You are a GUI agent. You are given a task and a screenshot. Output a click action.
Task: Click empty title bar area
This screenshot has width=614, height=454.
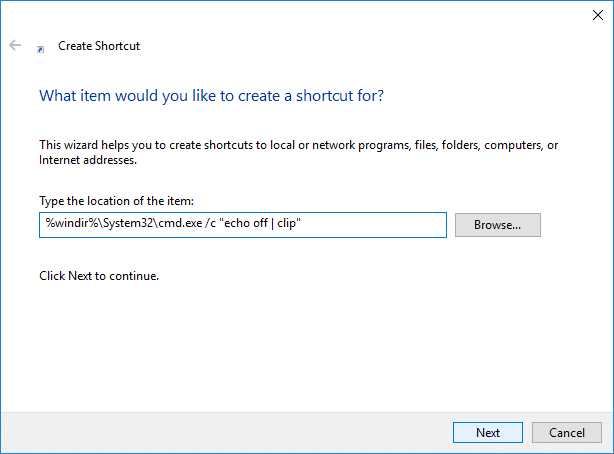[300, 14]
